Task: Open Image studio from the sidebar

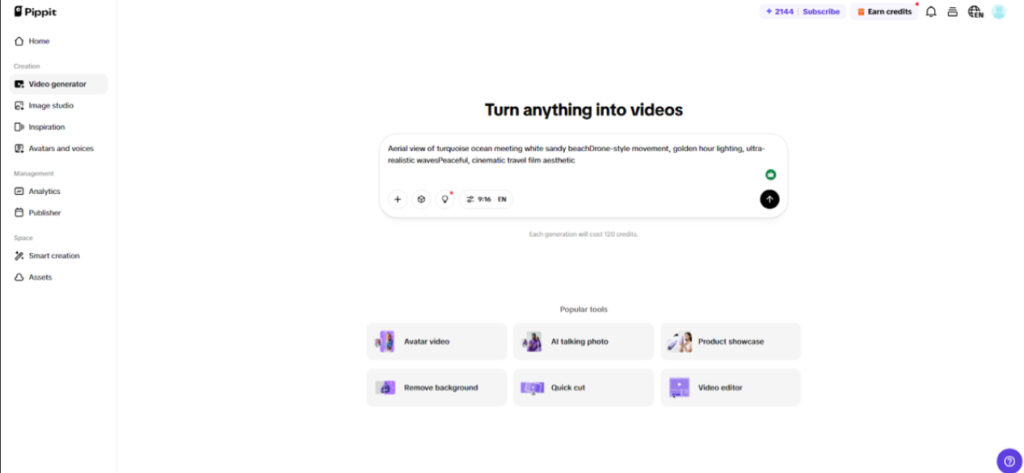Action: click(50, 105)
